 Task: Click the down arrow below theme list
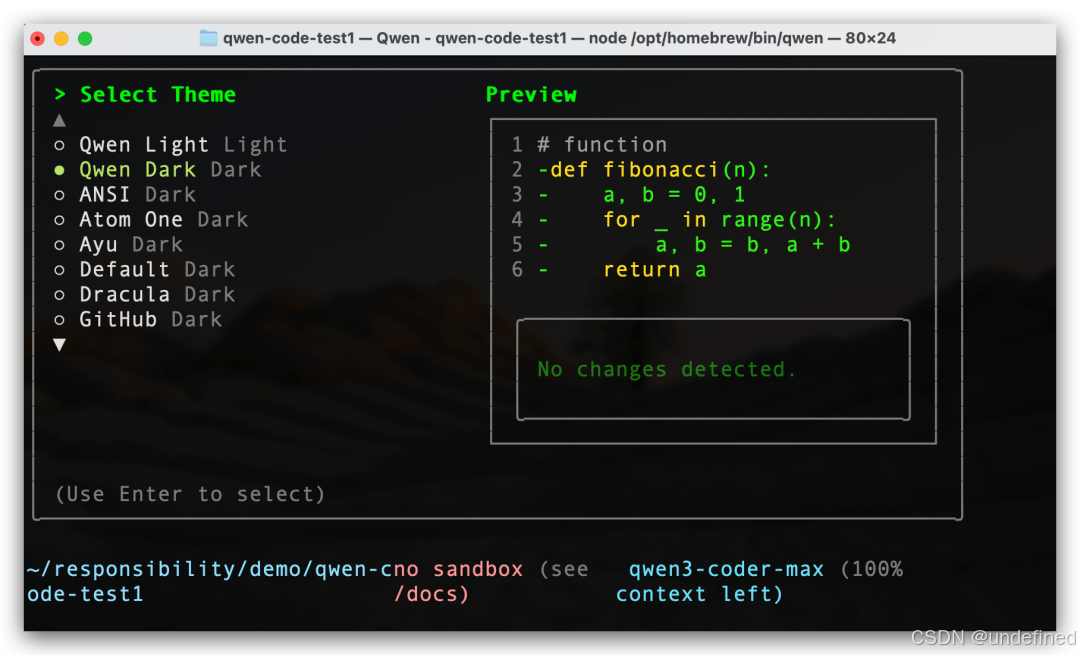[59, 344]
